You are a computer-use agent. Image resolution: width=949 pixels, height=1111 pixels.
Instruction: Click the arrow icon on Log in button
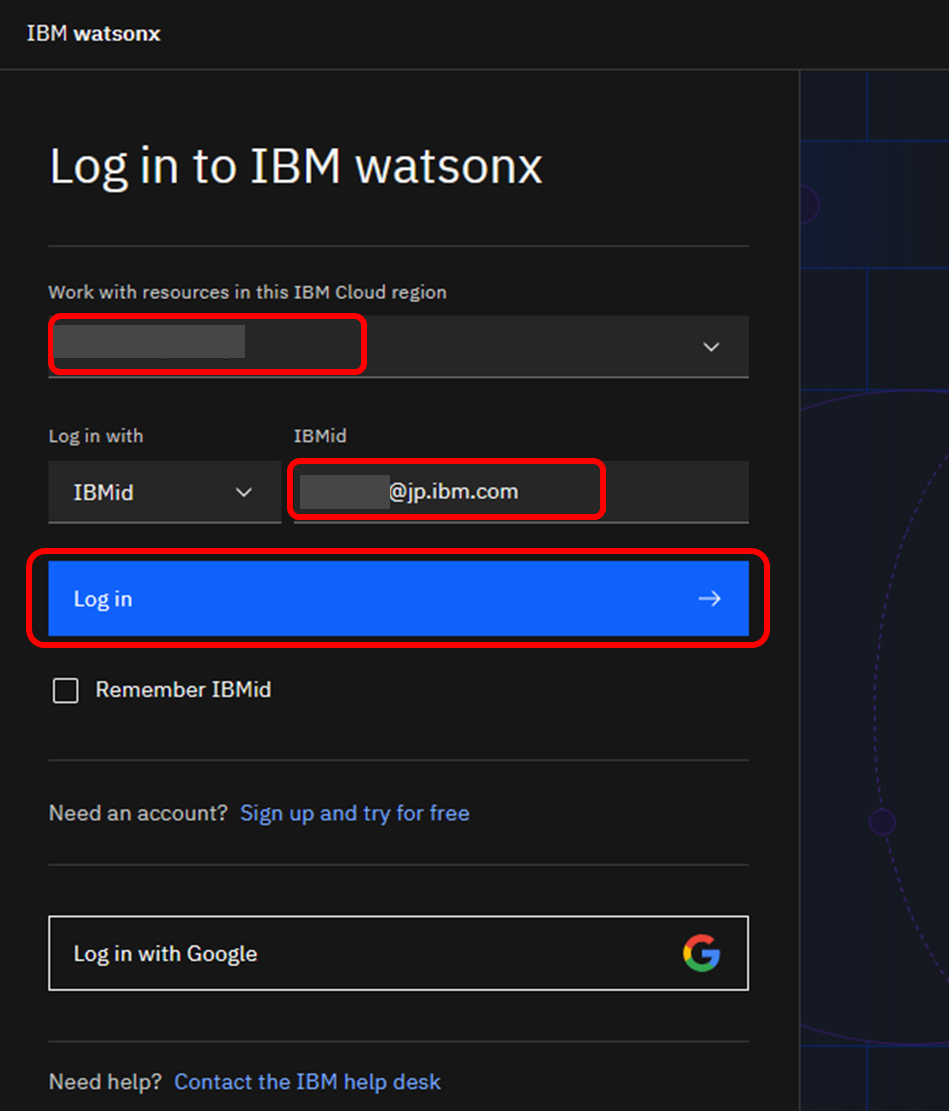[x=709, y=599]
